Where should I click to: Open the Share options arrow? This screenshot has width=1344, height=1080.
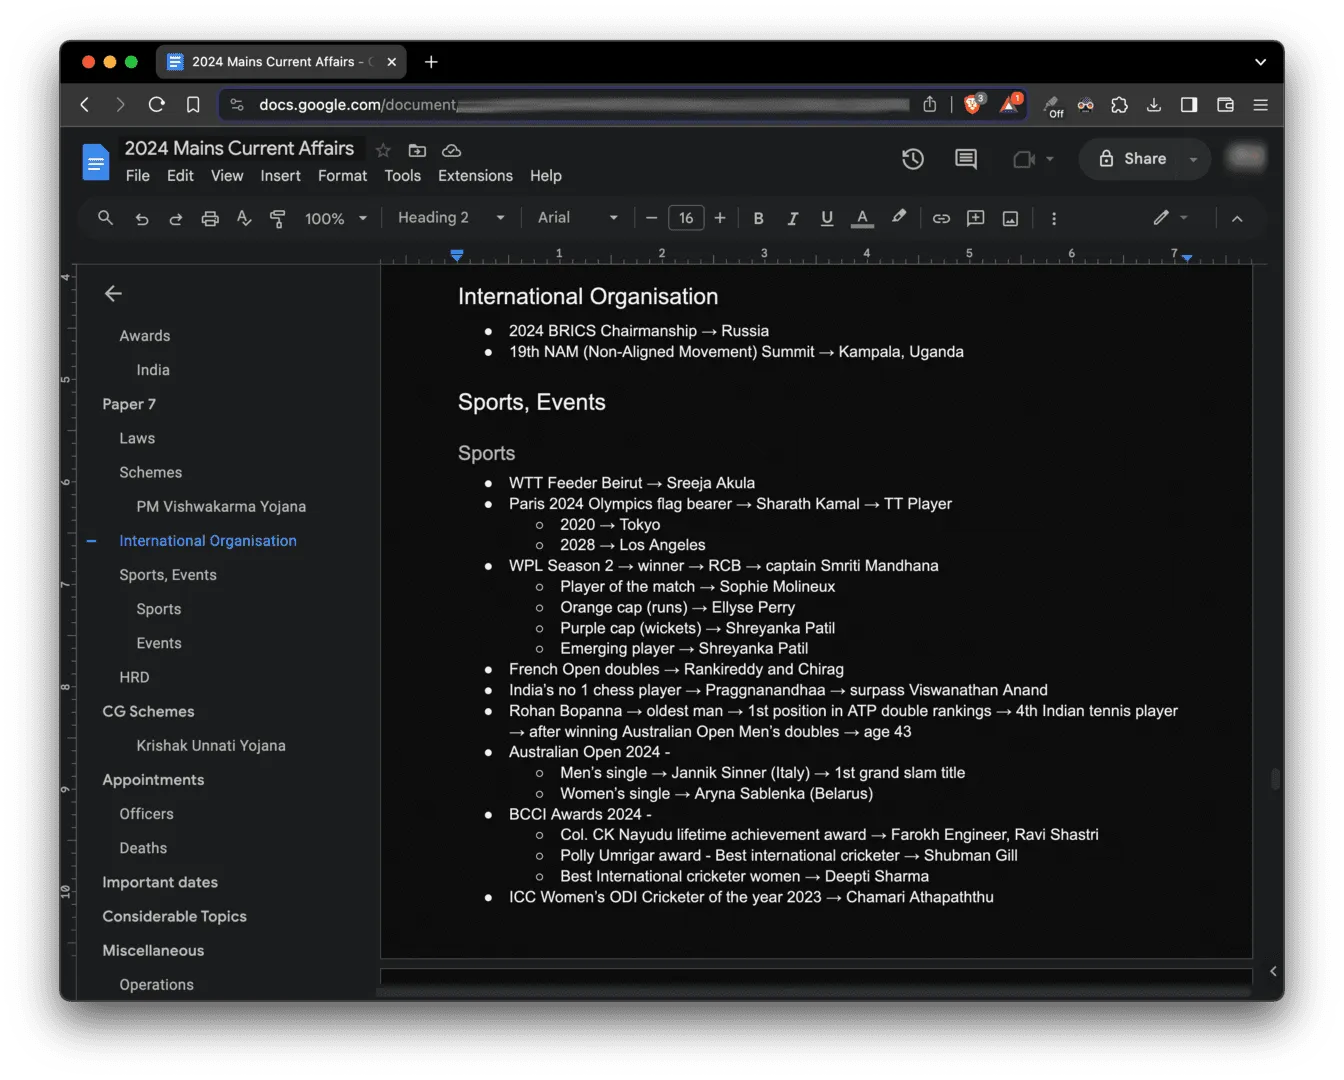(x=1193, y=159)
